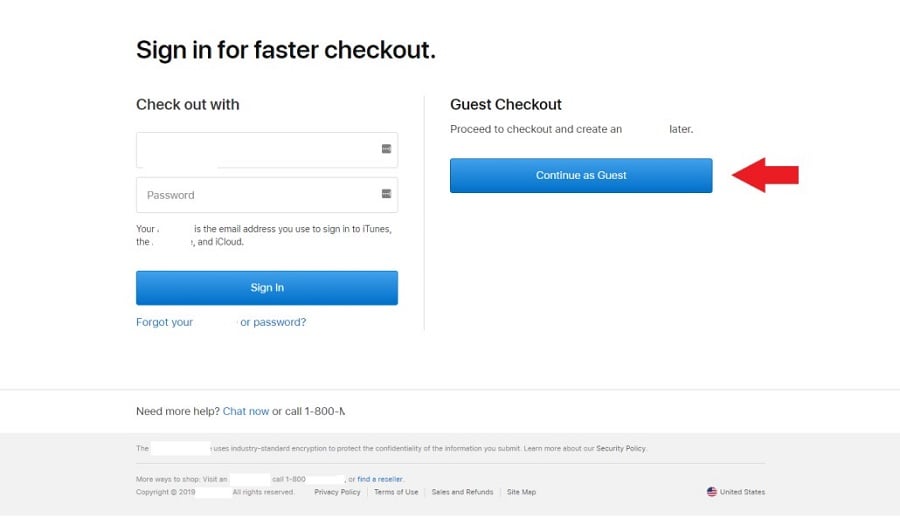
Task: Choose Continue as Guest
Action: [x=581, y=175]
